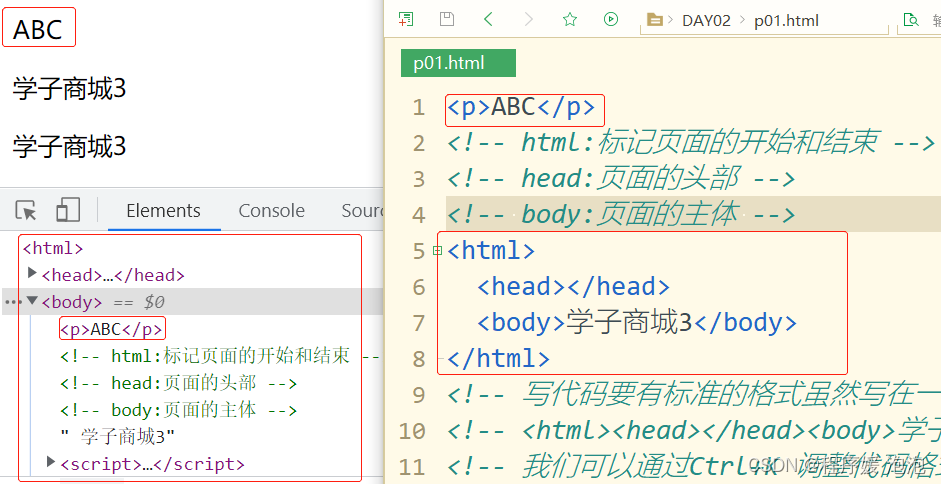Select the "学子商城3" text node in DevTools

[118, 437]
